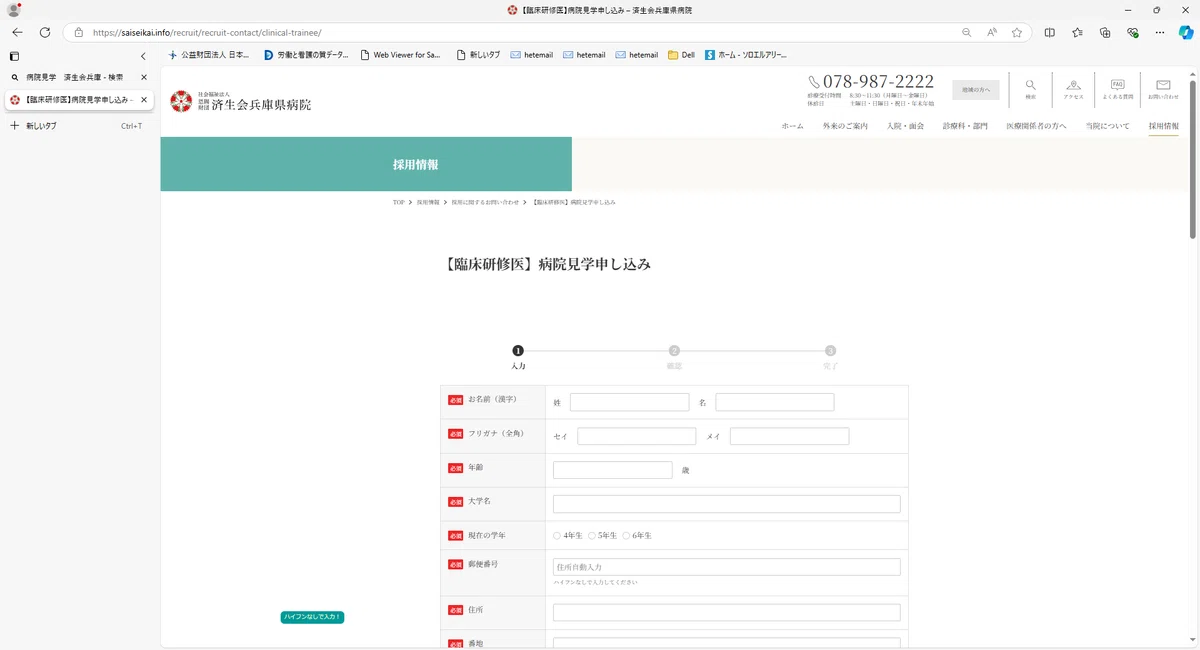1200x650 pixels.
Task: Open 医療関係者の方へ menu item
Action: [1036, 126]
